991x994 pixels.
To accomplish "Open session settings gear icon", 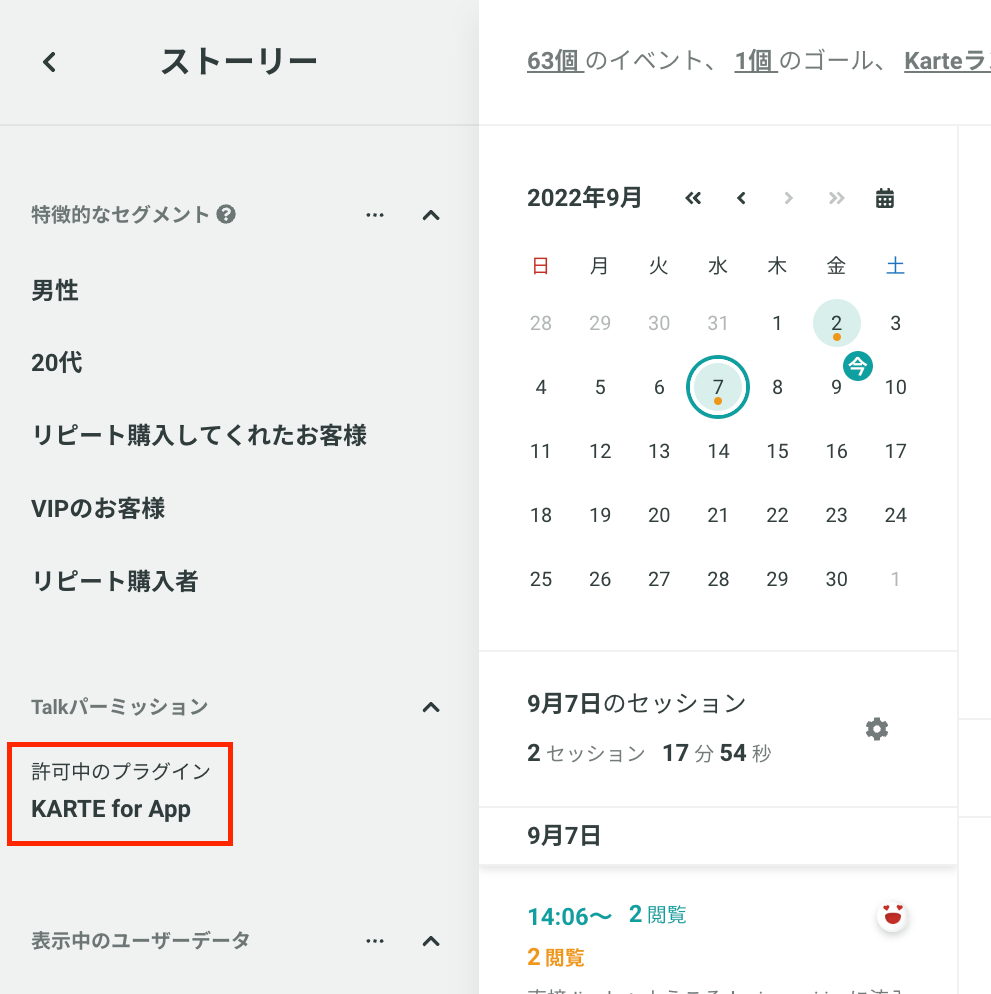I will tap(877, 729).
